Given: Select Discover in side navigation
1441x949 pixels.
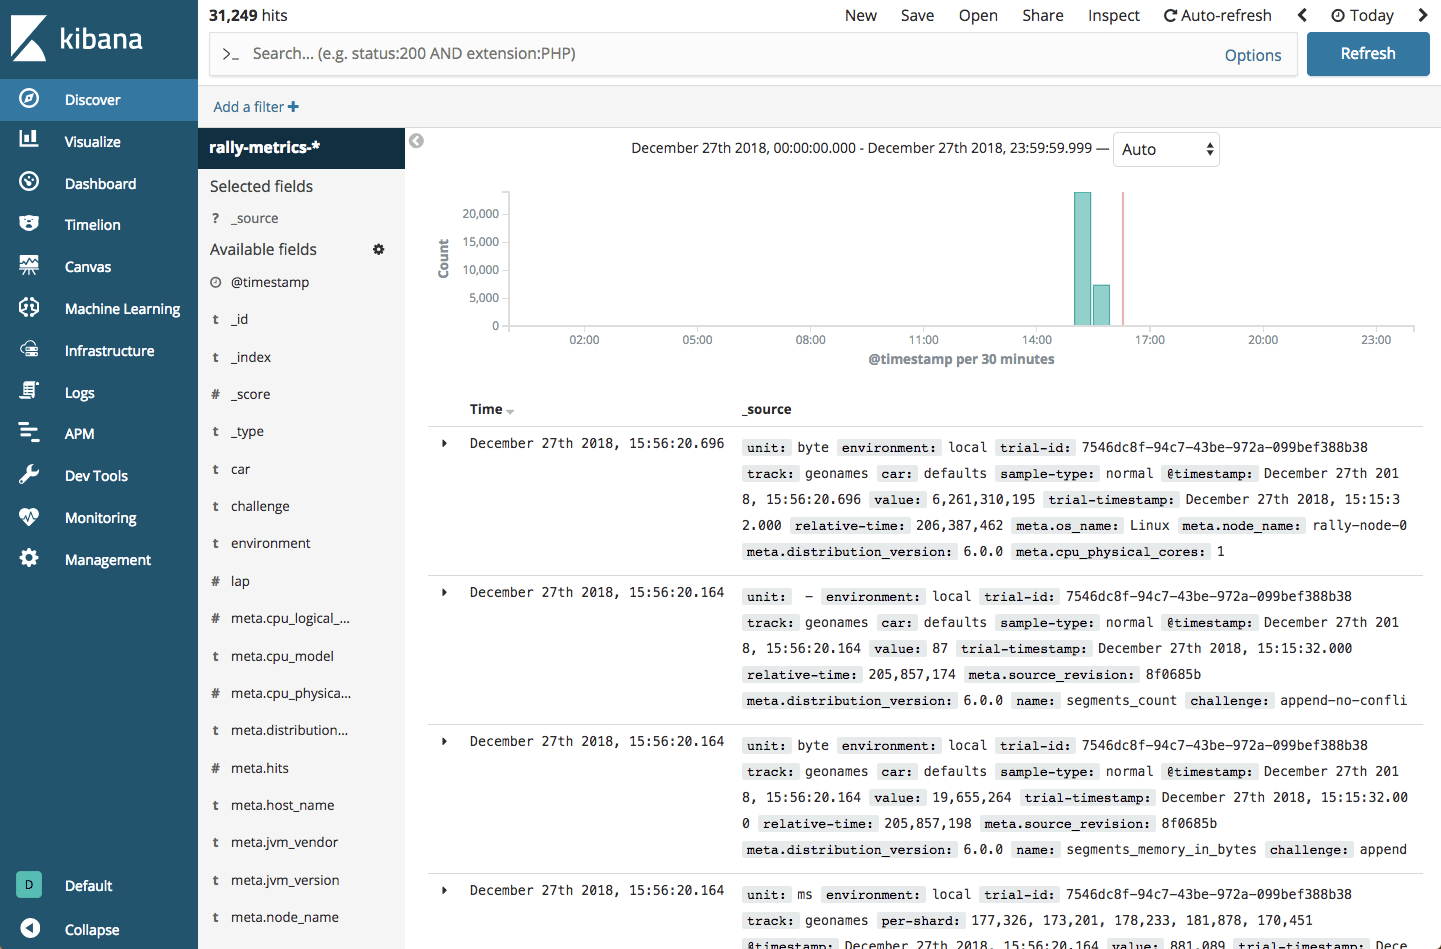Looking at the screenshot, I should 99,100.
